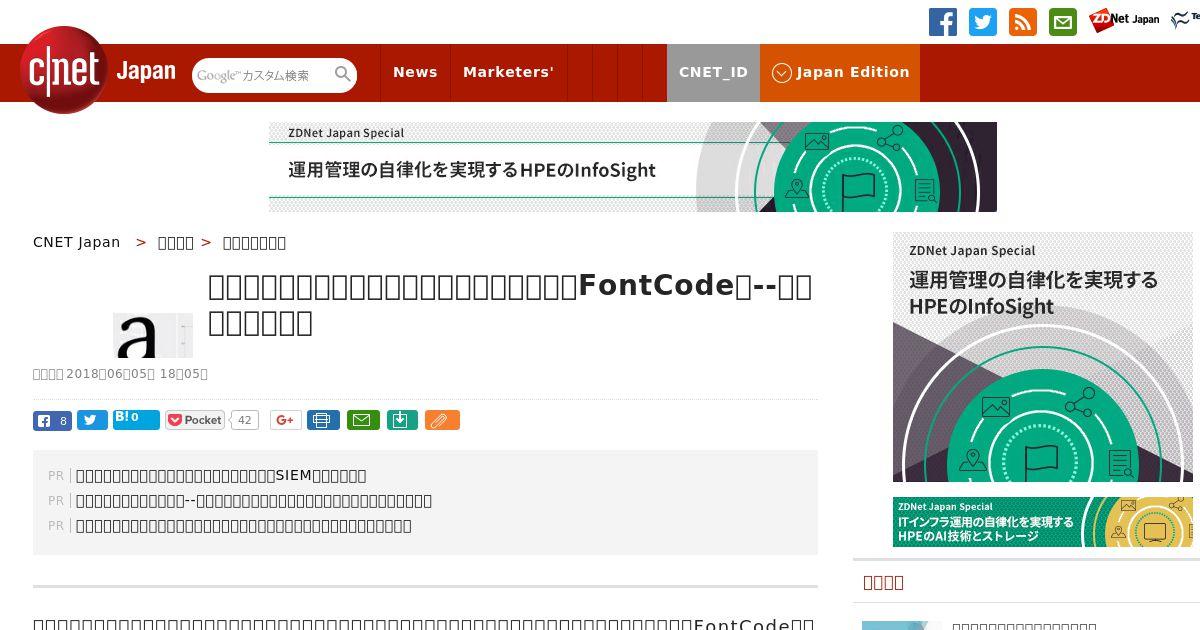Expand the Japan Edition dropdown
This screenshot has width=1200, height=630.
click(840, 73)
